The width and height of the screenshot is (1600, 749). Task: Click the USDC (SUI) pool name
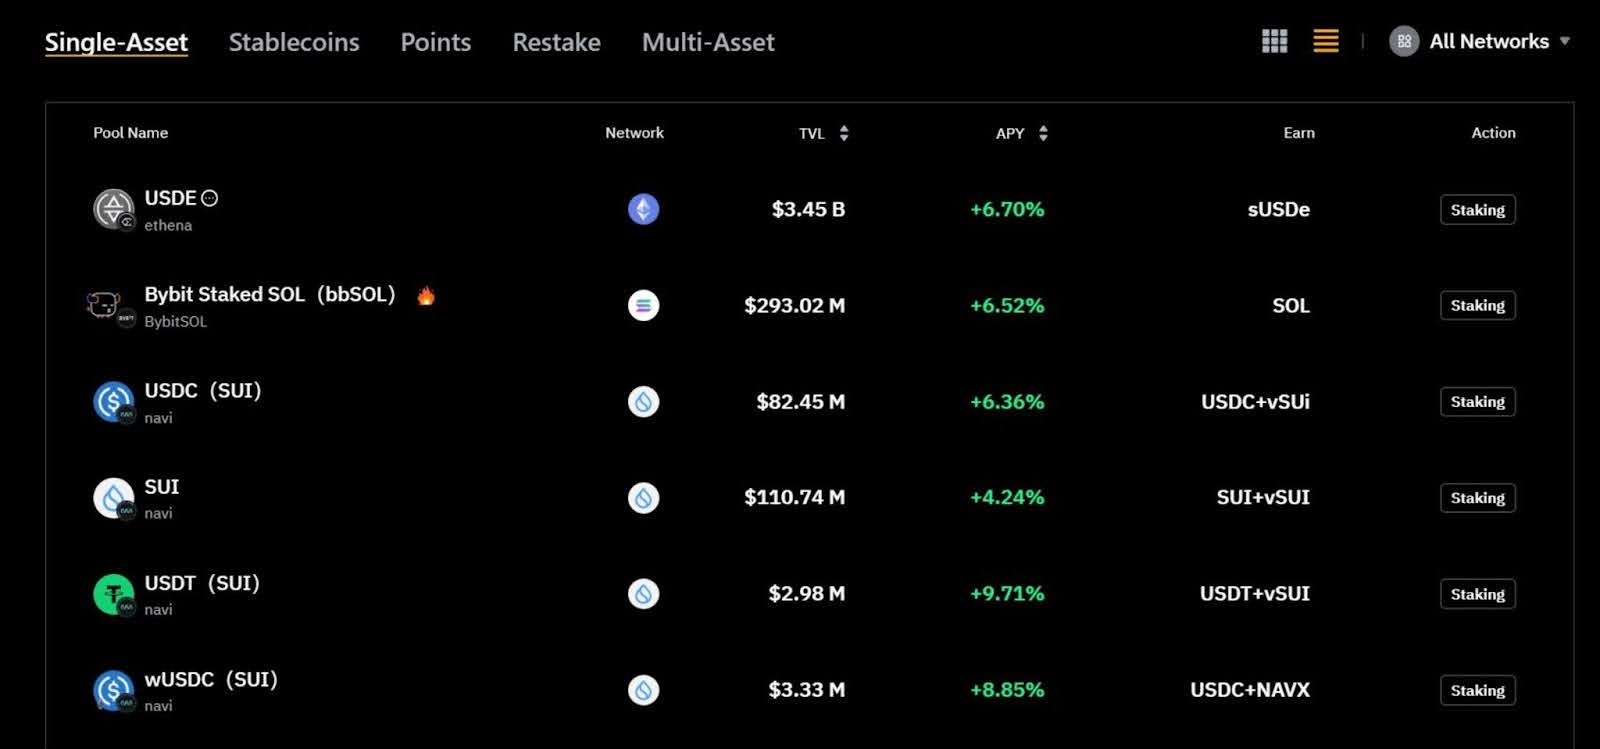[x=203, y=390]
